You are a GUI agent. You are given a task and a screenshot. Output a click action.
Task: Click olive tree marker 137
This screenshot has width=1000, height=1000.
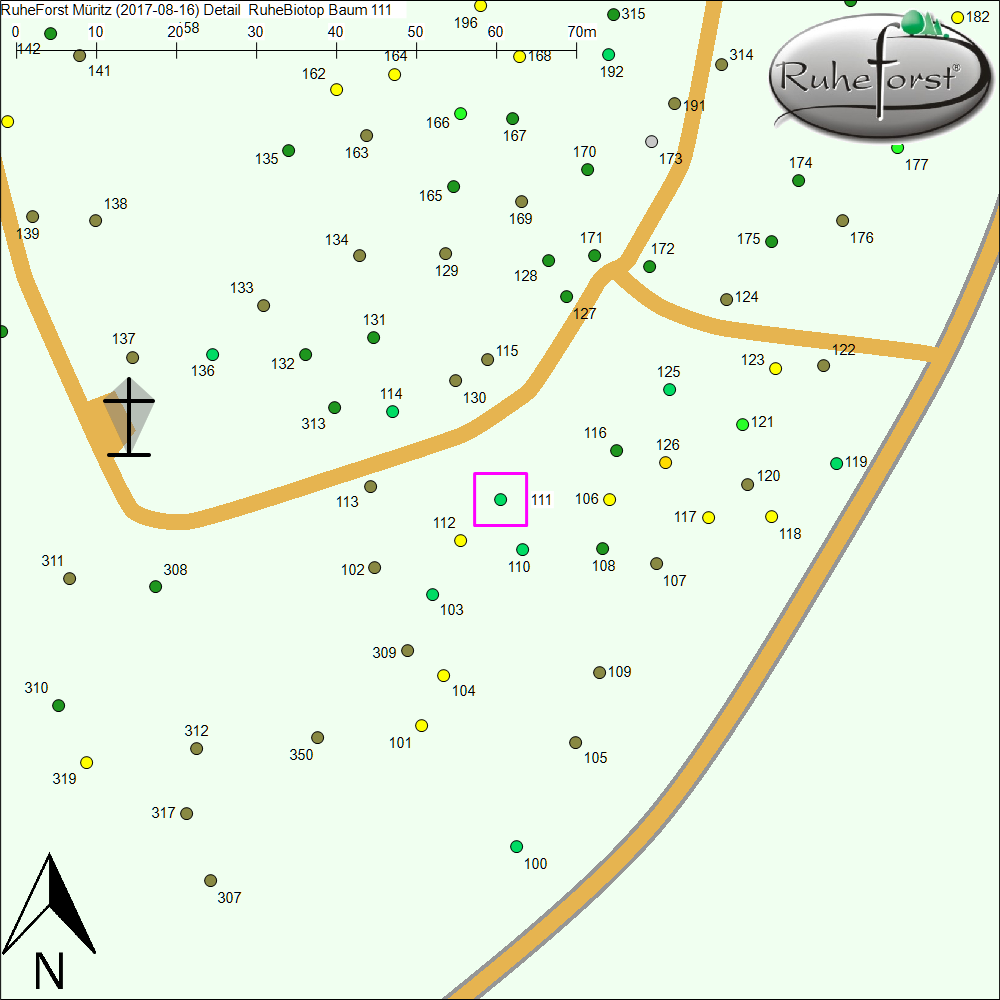132,357
